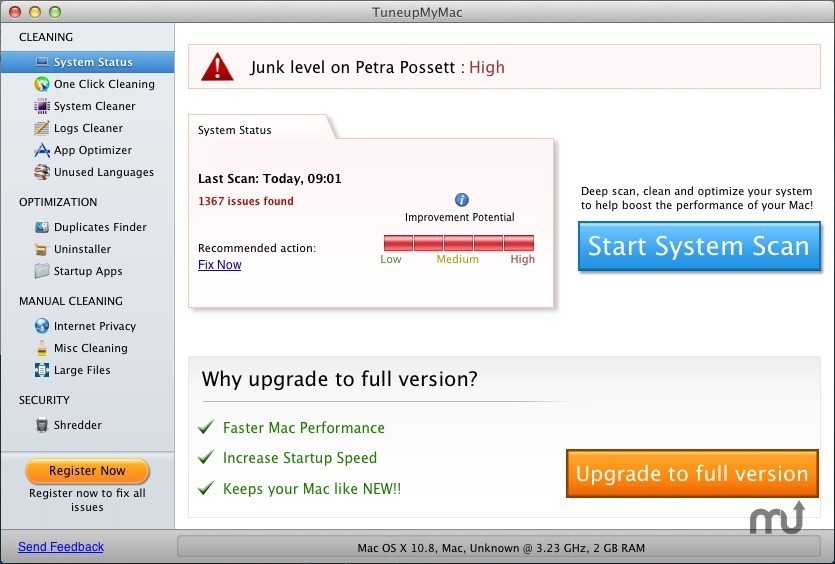Click the Improvement Potential info icon
This screenshot has height=564, width=835.
pyautogui.click(x=462, y=200)
